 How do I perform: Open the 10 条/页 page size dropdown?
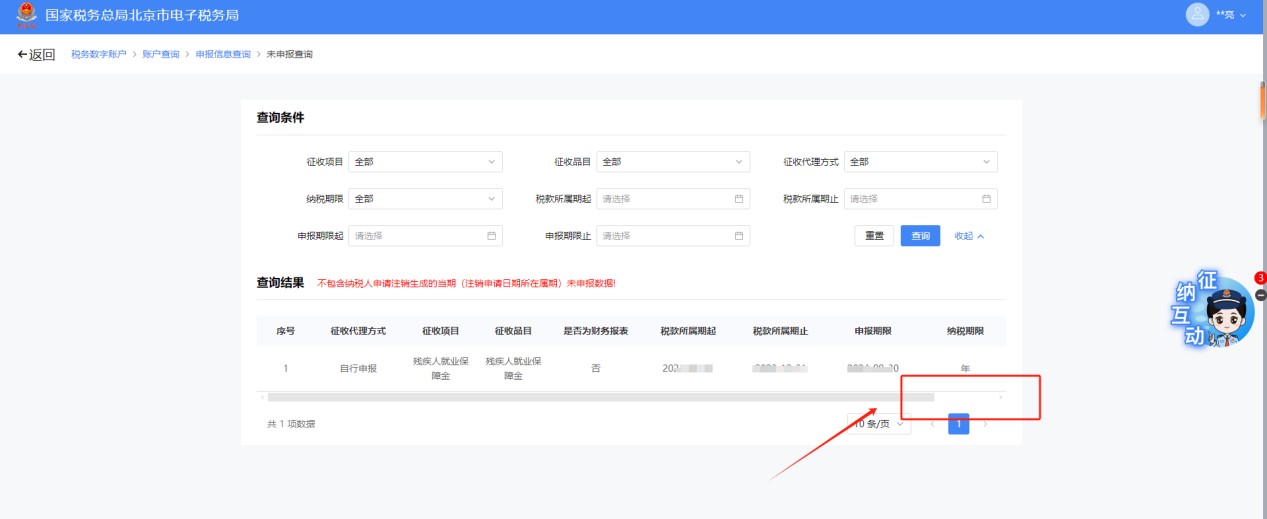879,424
